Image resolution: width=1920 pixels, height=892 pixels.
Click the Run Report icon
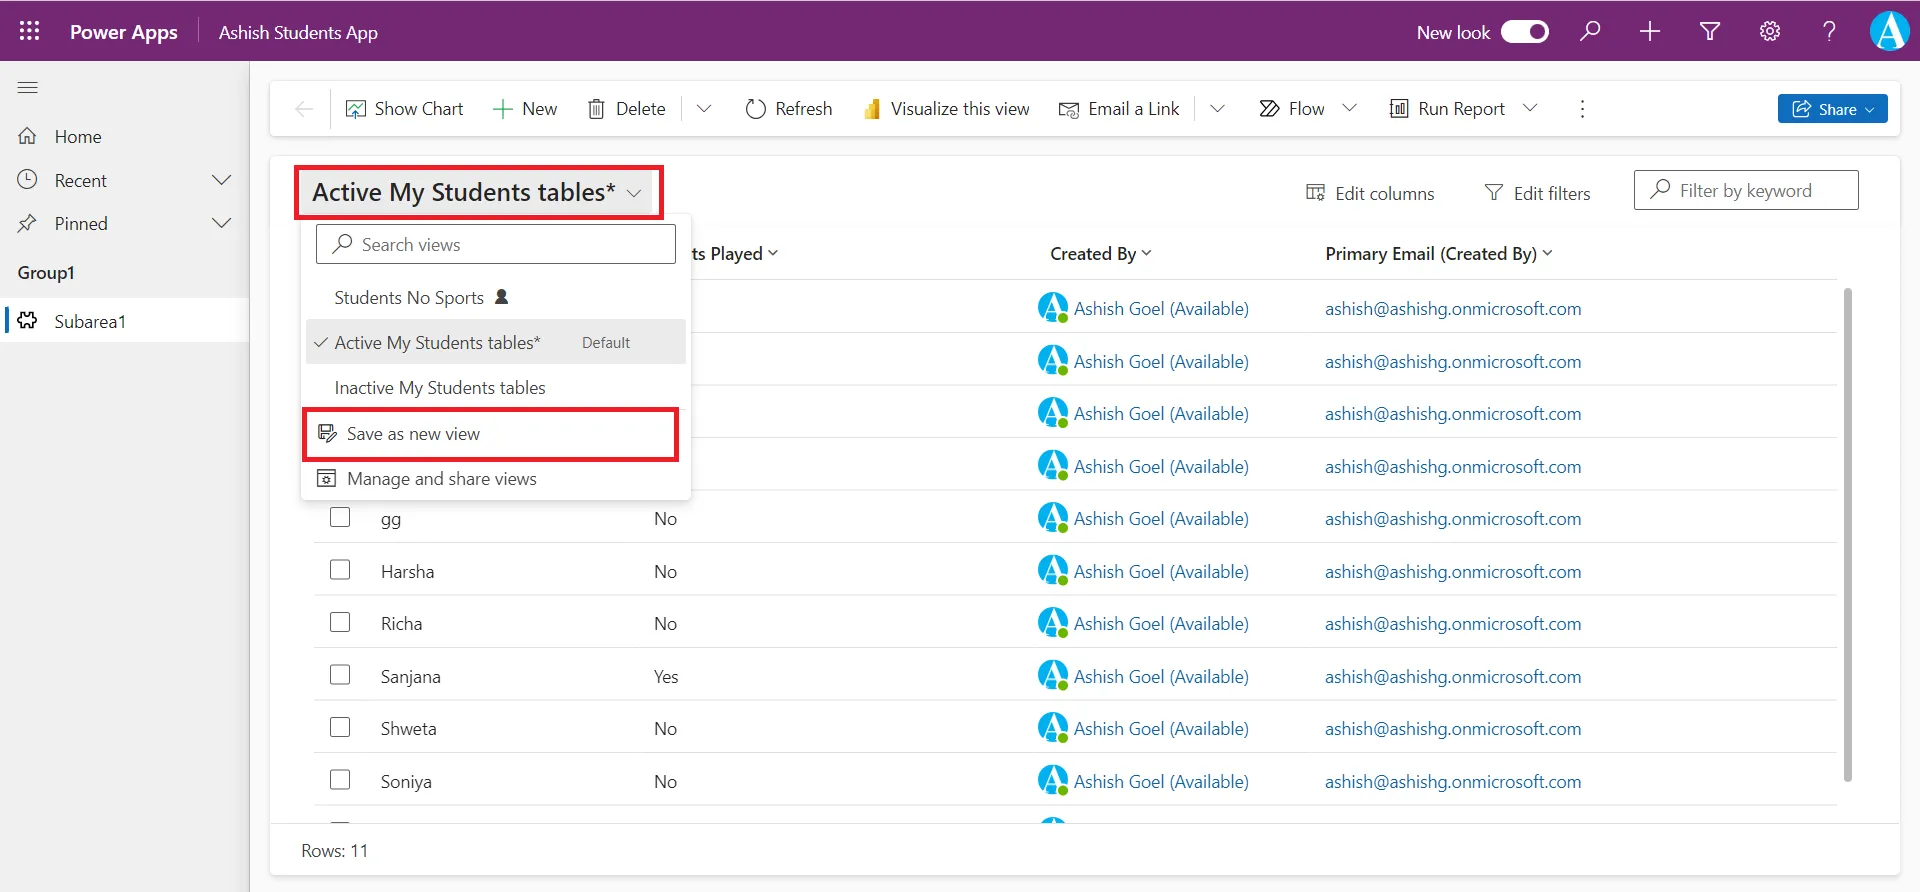tap(1399, 108)
